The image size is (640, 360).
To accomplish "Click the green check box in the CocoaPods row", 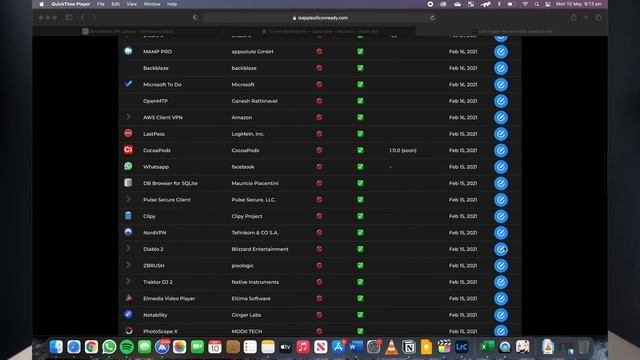I will (360, 150).
